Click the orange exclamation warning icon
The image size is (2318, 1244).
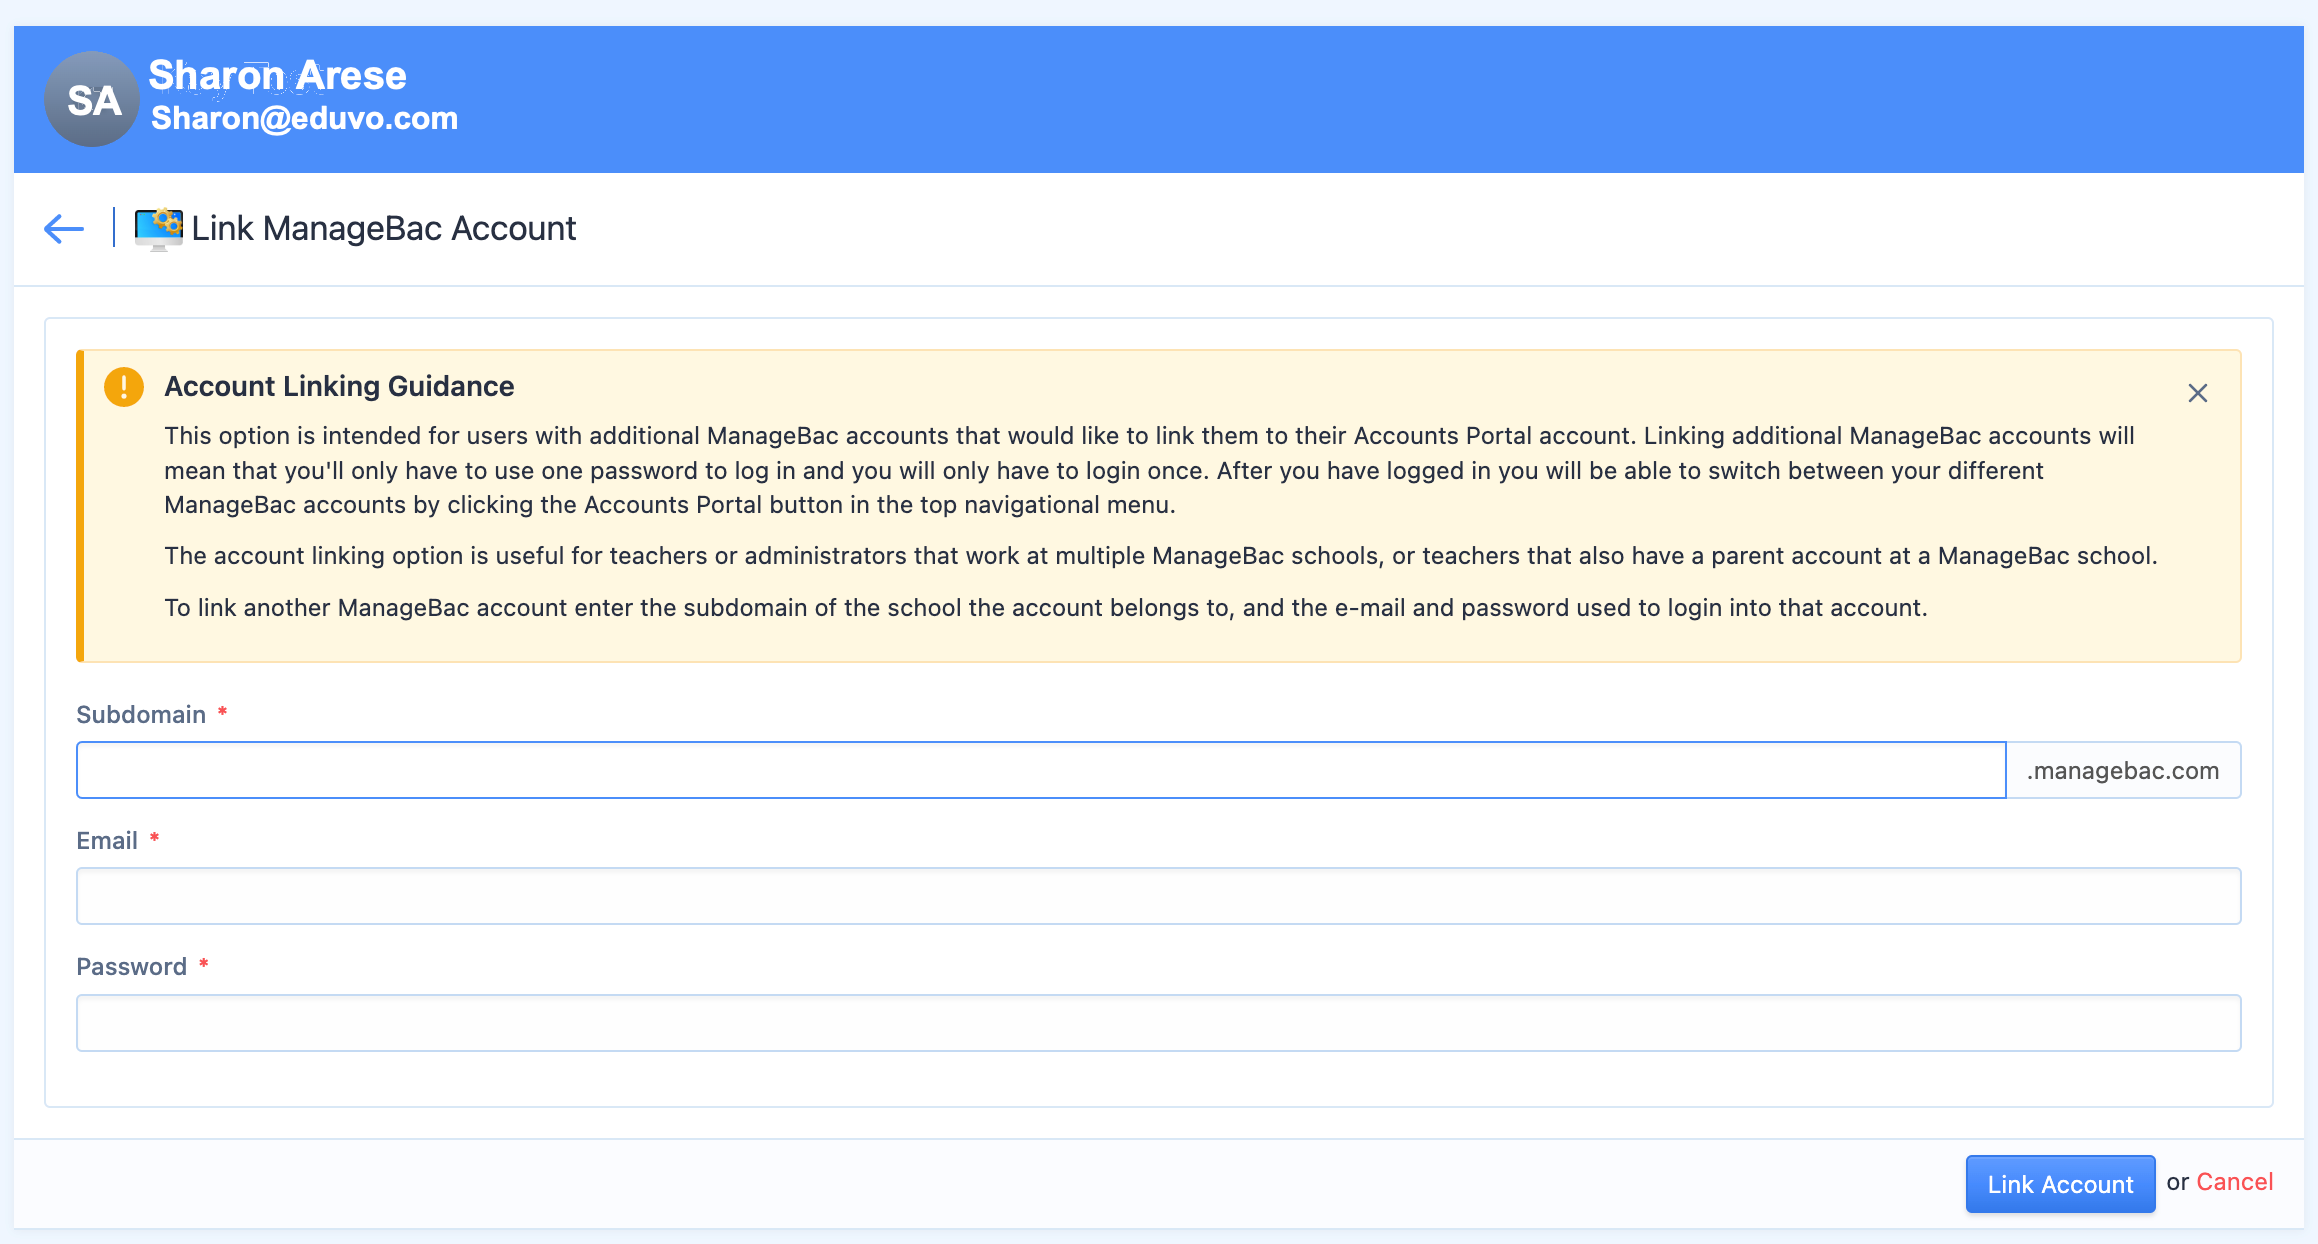click(x=124, y=387)
